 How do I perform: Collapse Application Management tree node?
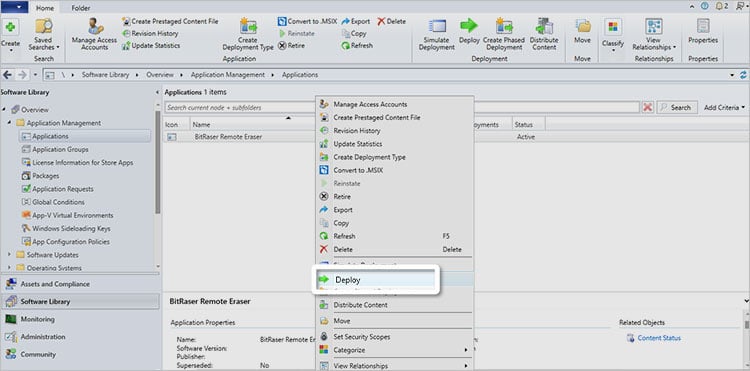click(9, 123)
